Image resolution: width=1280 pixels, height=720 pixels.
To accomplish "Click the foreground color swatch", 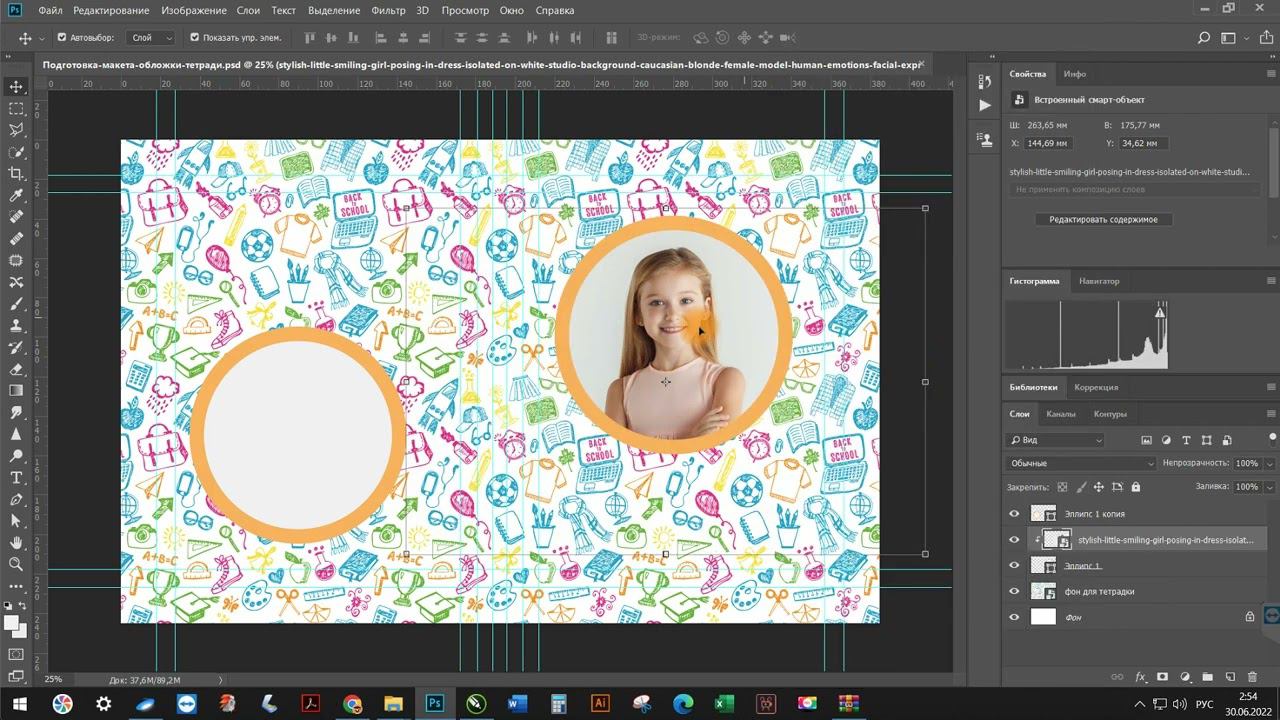I will (x=12, y=622).
